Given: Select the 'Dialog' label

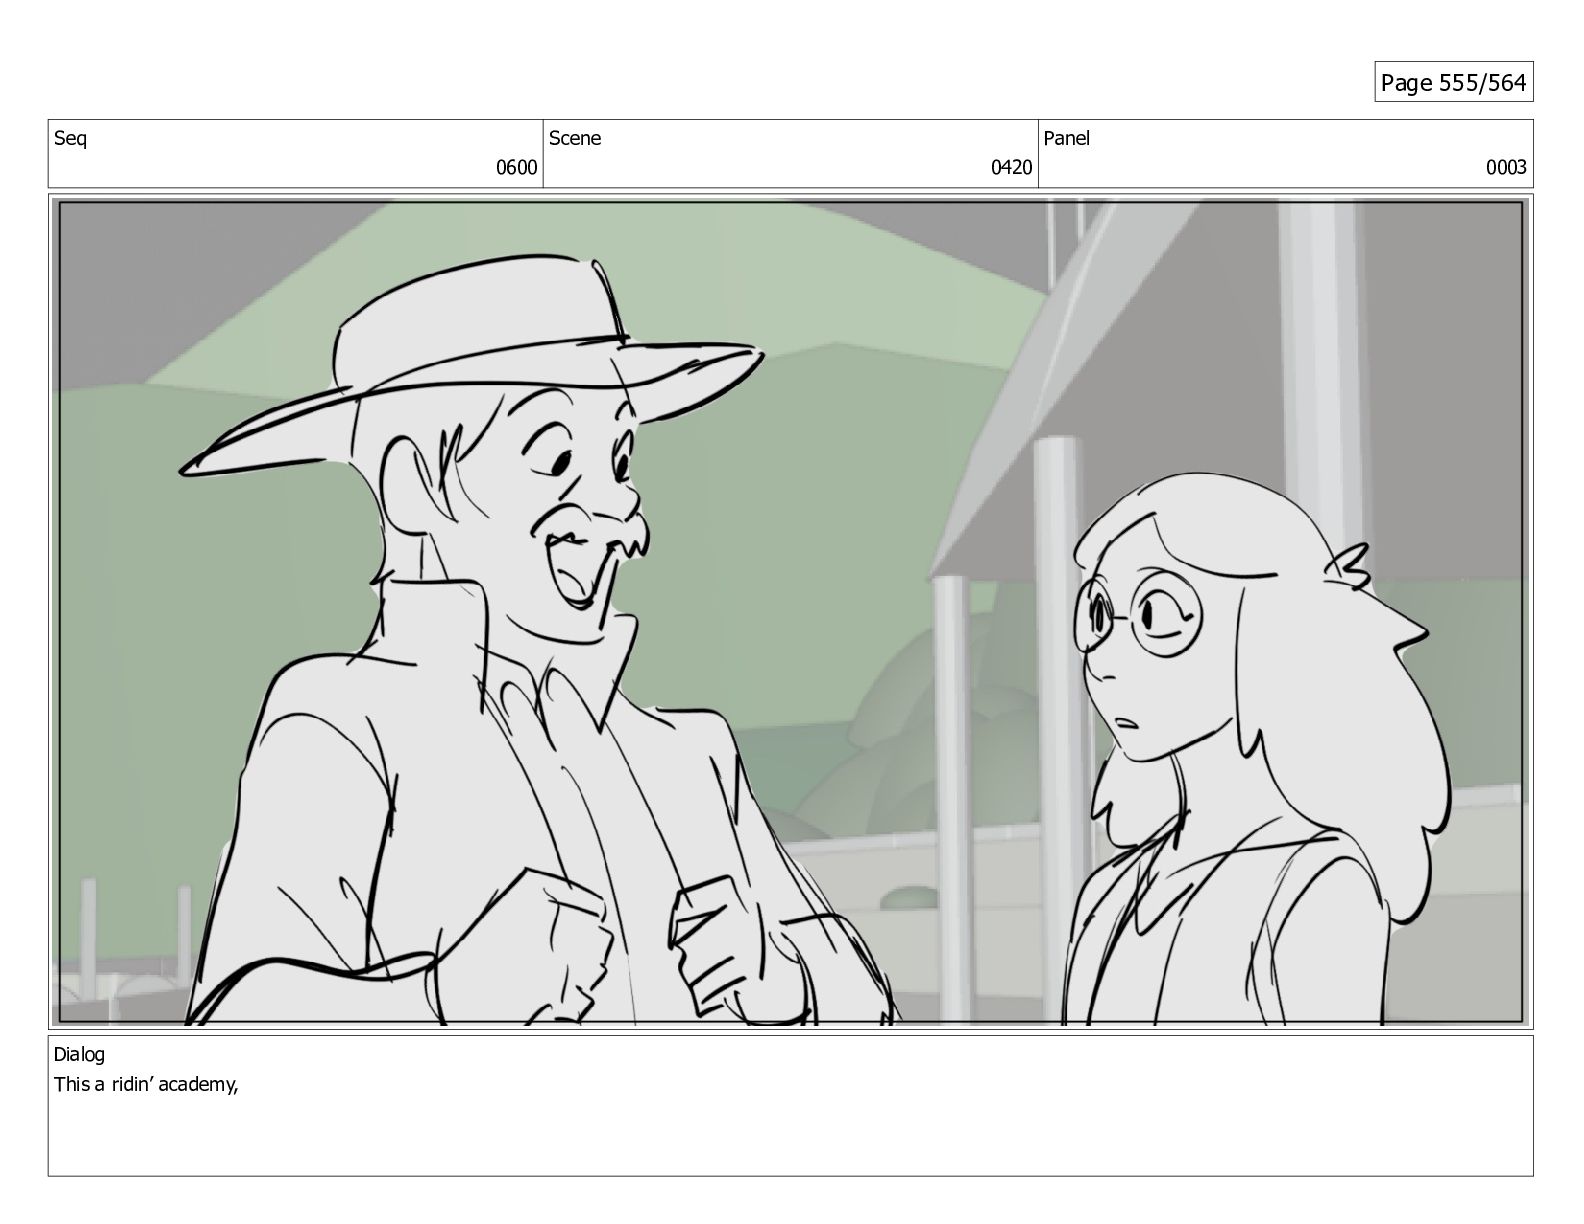Looking at the screenshot, I should pyautogui.click(x=79, y=1054).
